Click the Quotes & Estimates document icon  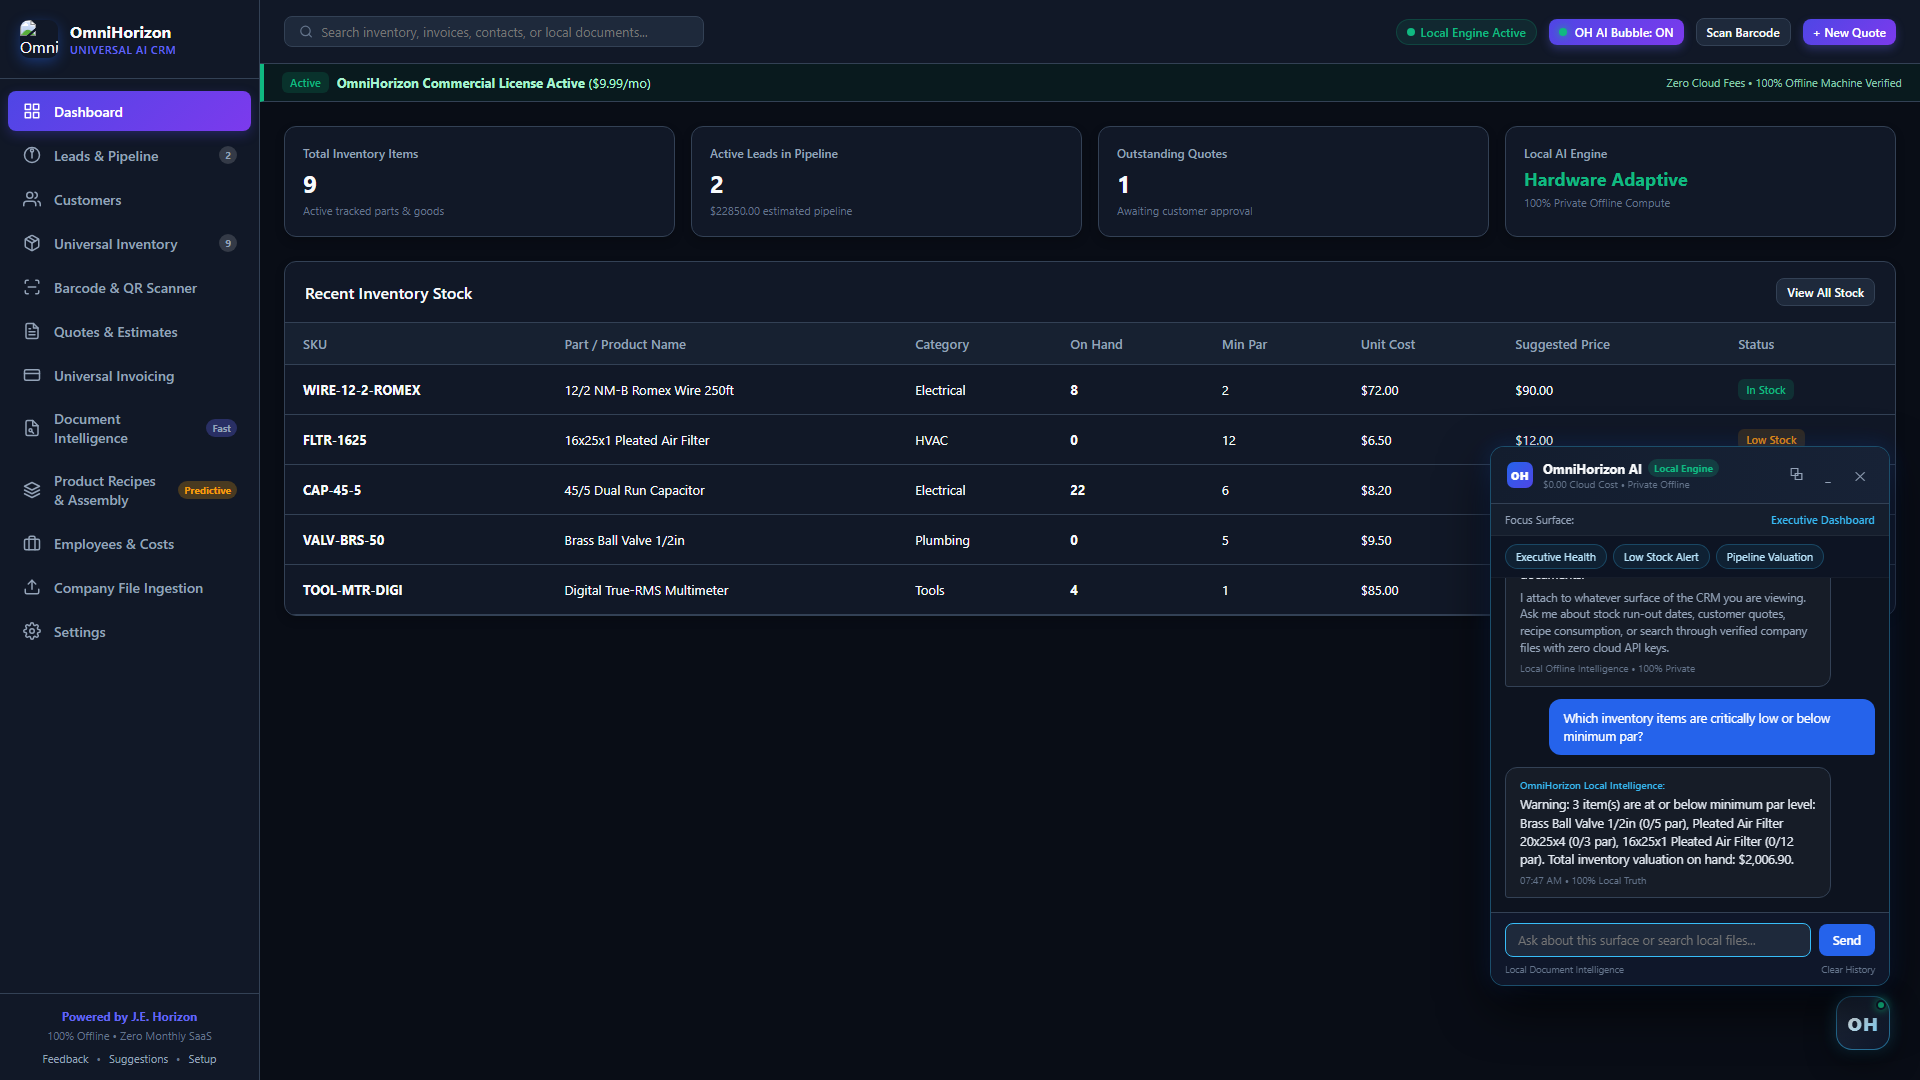coord(32,331)
